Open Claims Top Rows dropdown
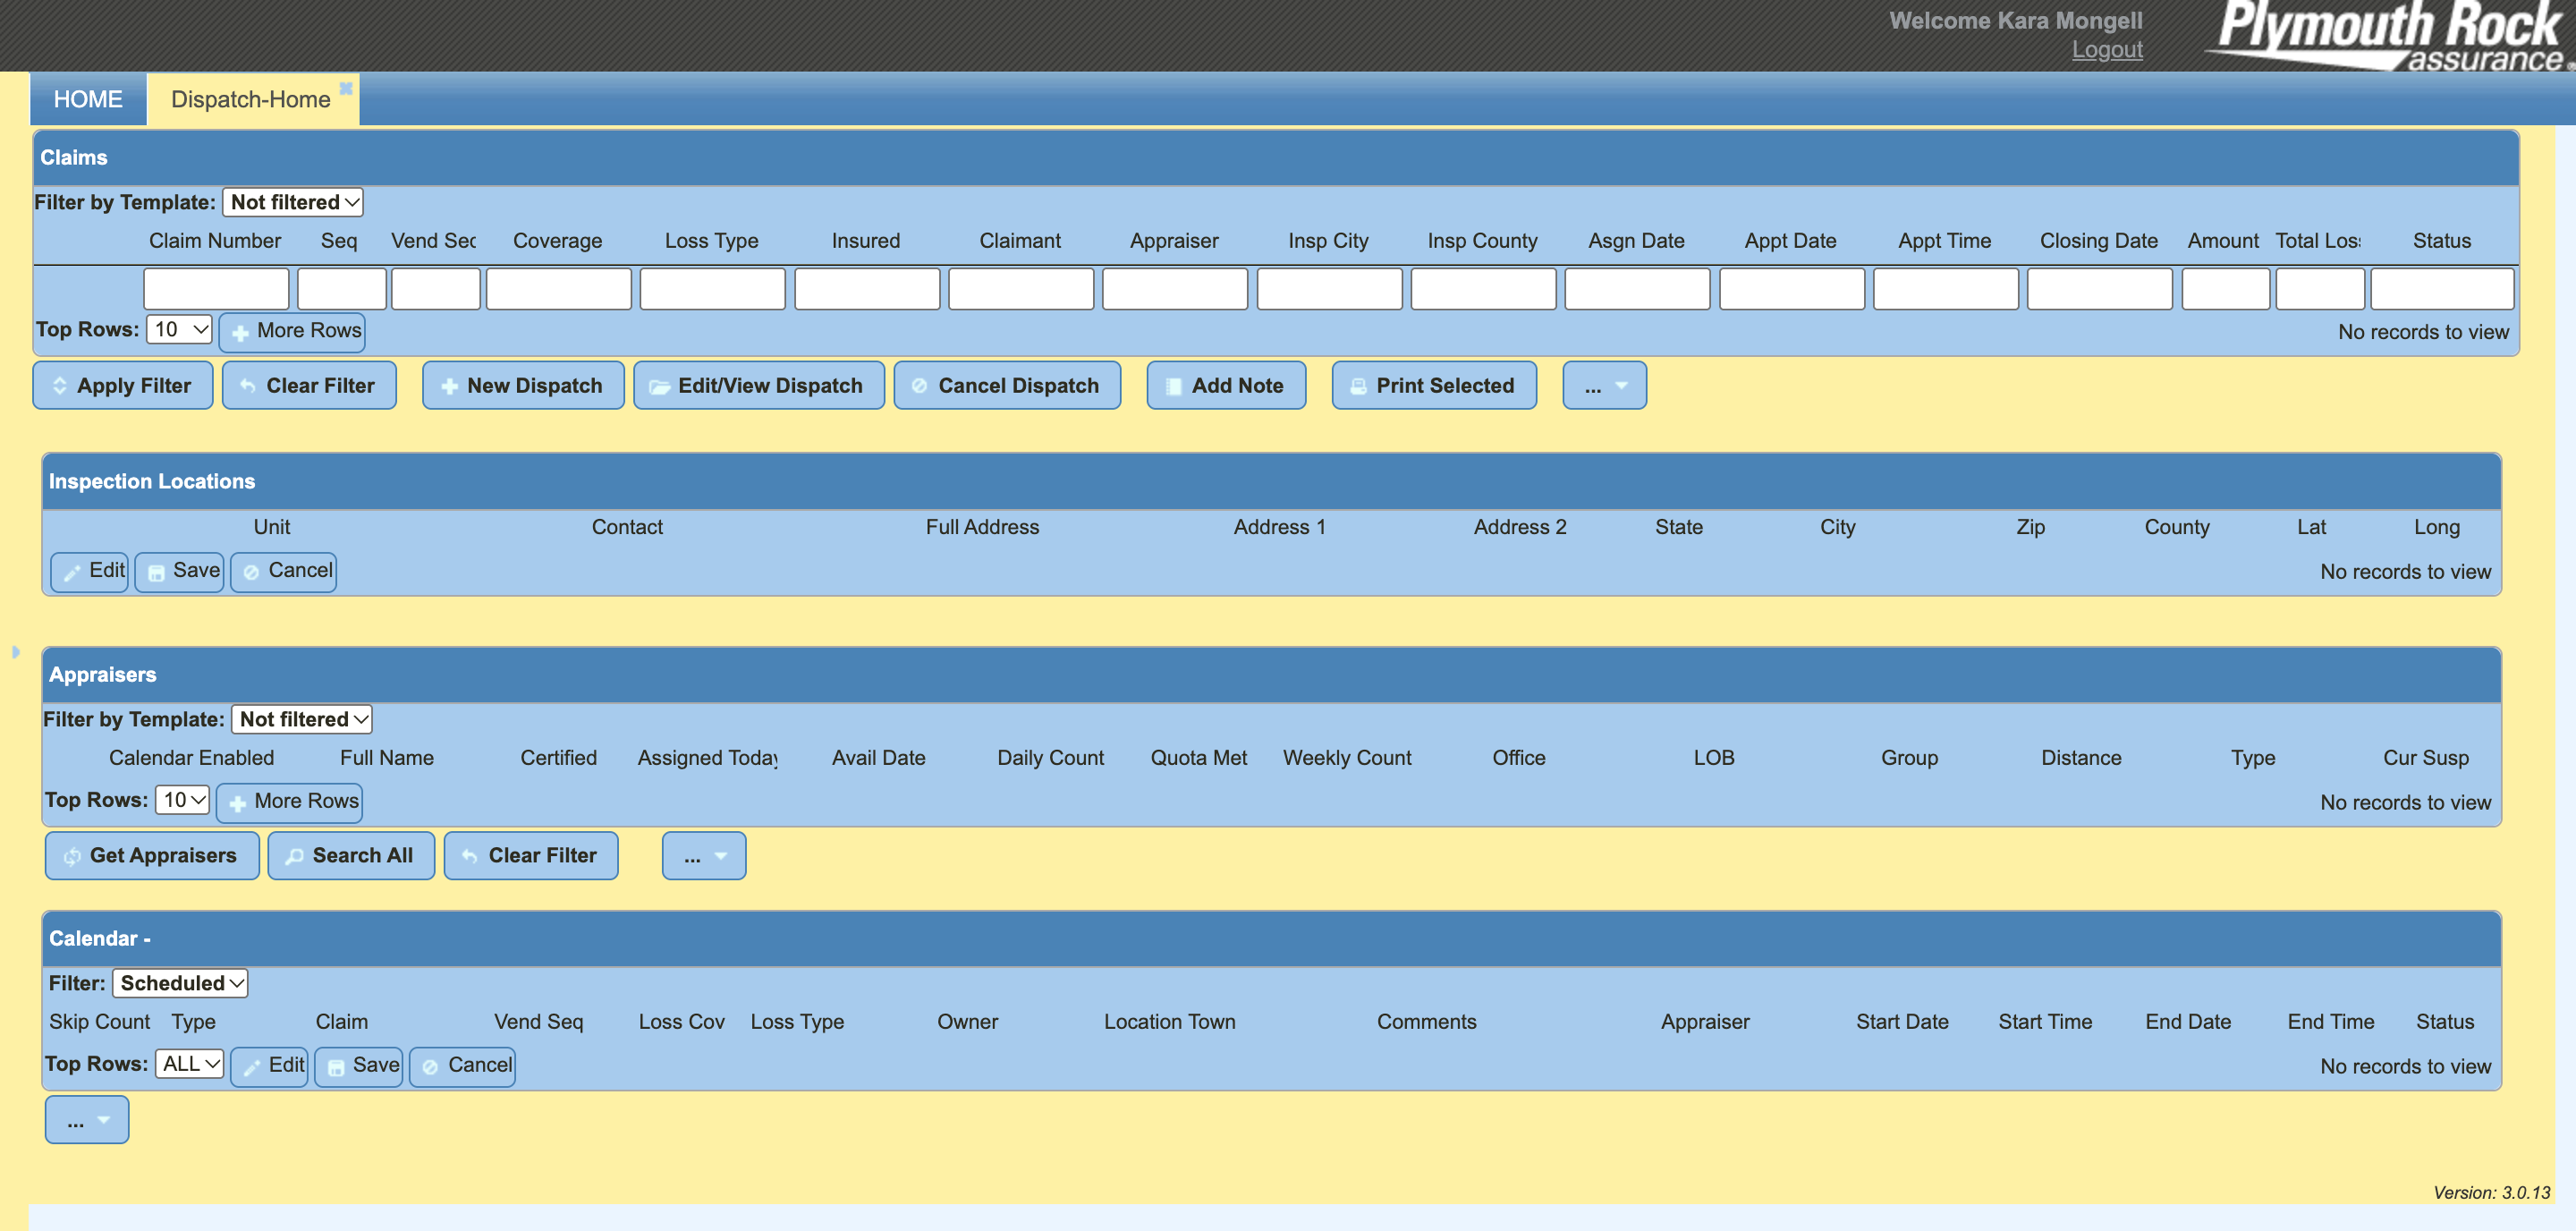The height and width of the screenshot is (1231, 2576). click(x=180, y=329)
